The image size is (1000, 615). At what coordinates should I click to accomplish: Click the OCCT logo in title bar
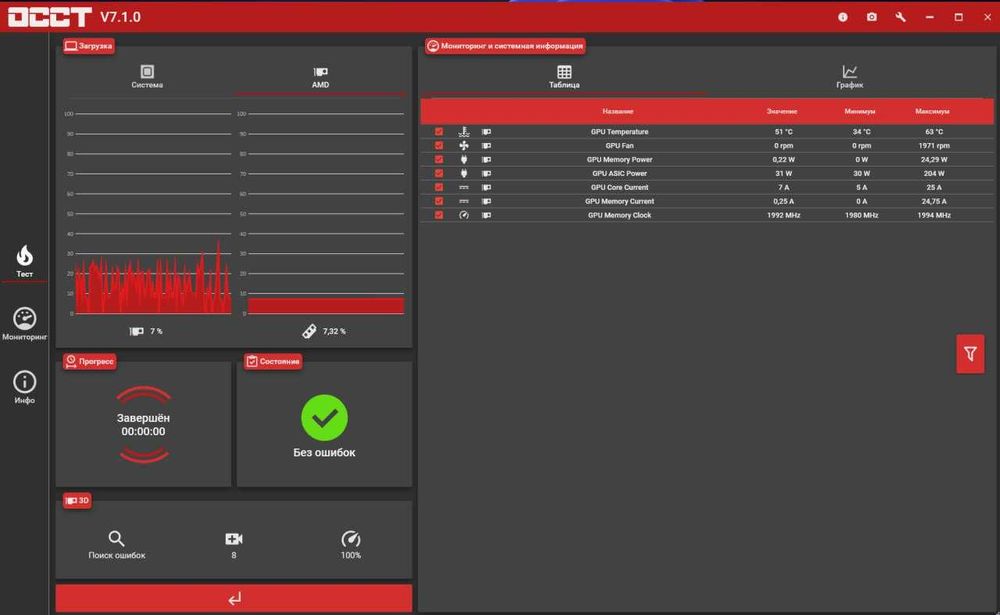tap(49, 17)
